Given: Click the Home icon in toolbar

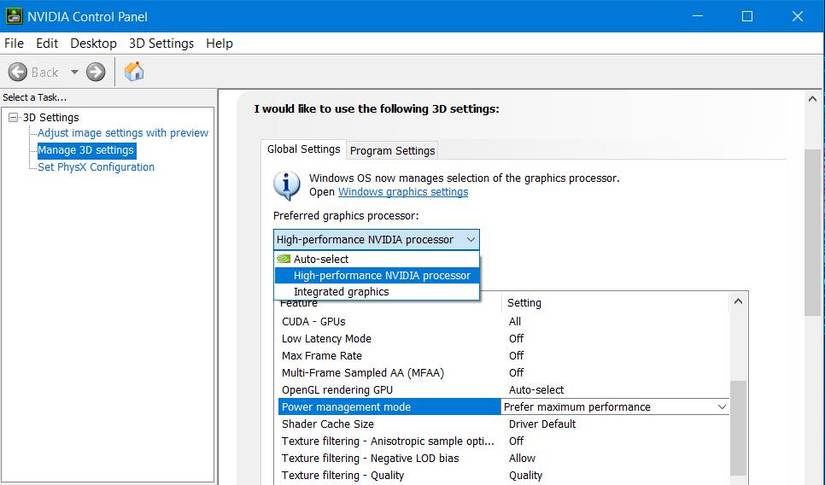Looking at the screenshot, I should coord(134,71).
